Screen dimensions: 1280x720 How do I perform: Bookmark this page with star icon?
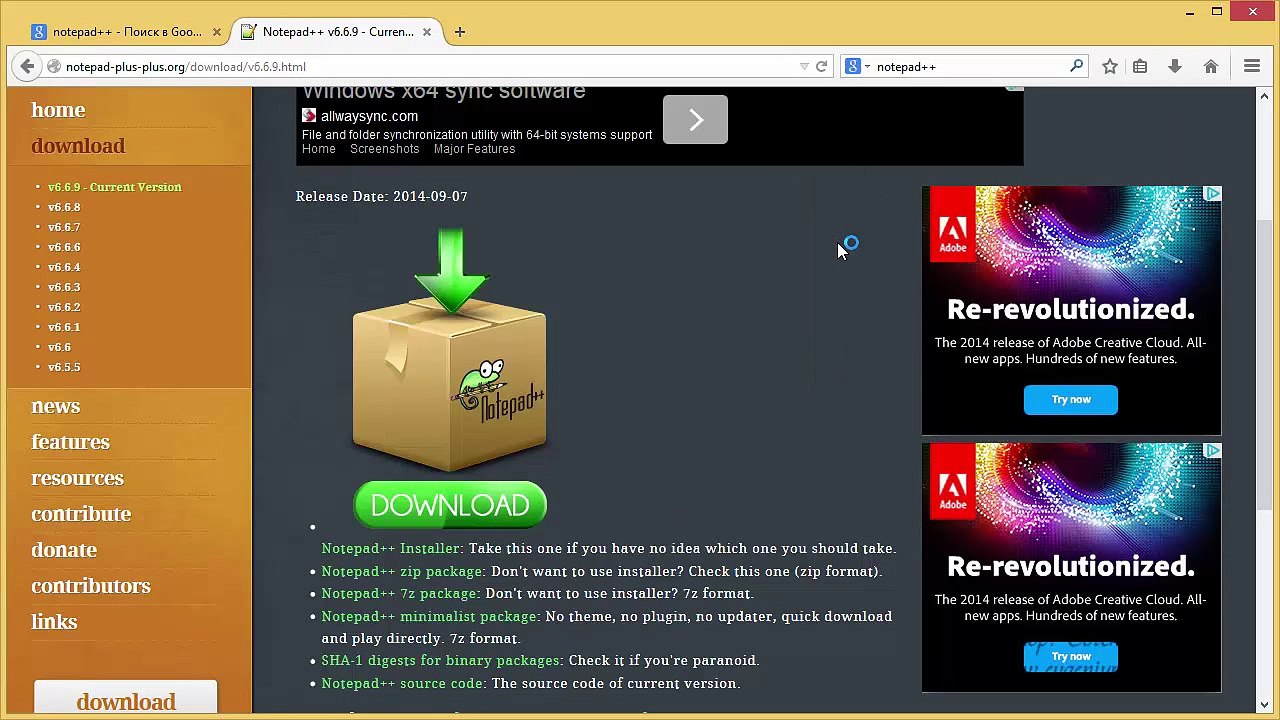click(1109, 66)
